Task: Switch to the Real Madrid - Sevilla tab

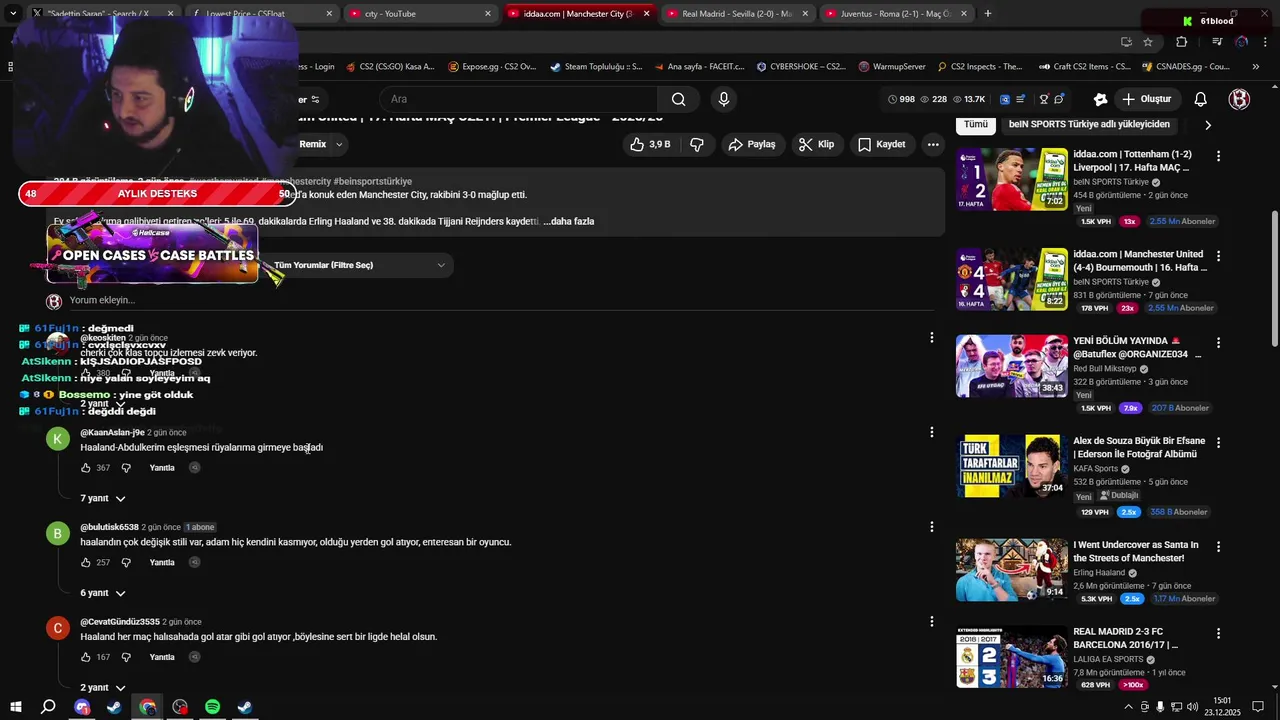Action: tap(738, 14)
